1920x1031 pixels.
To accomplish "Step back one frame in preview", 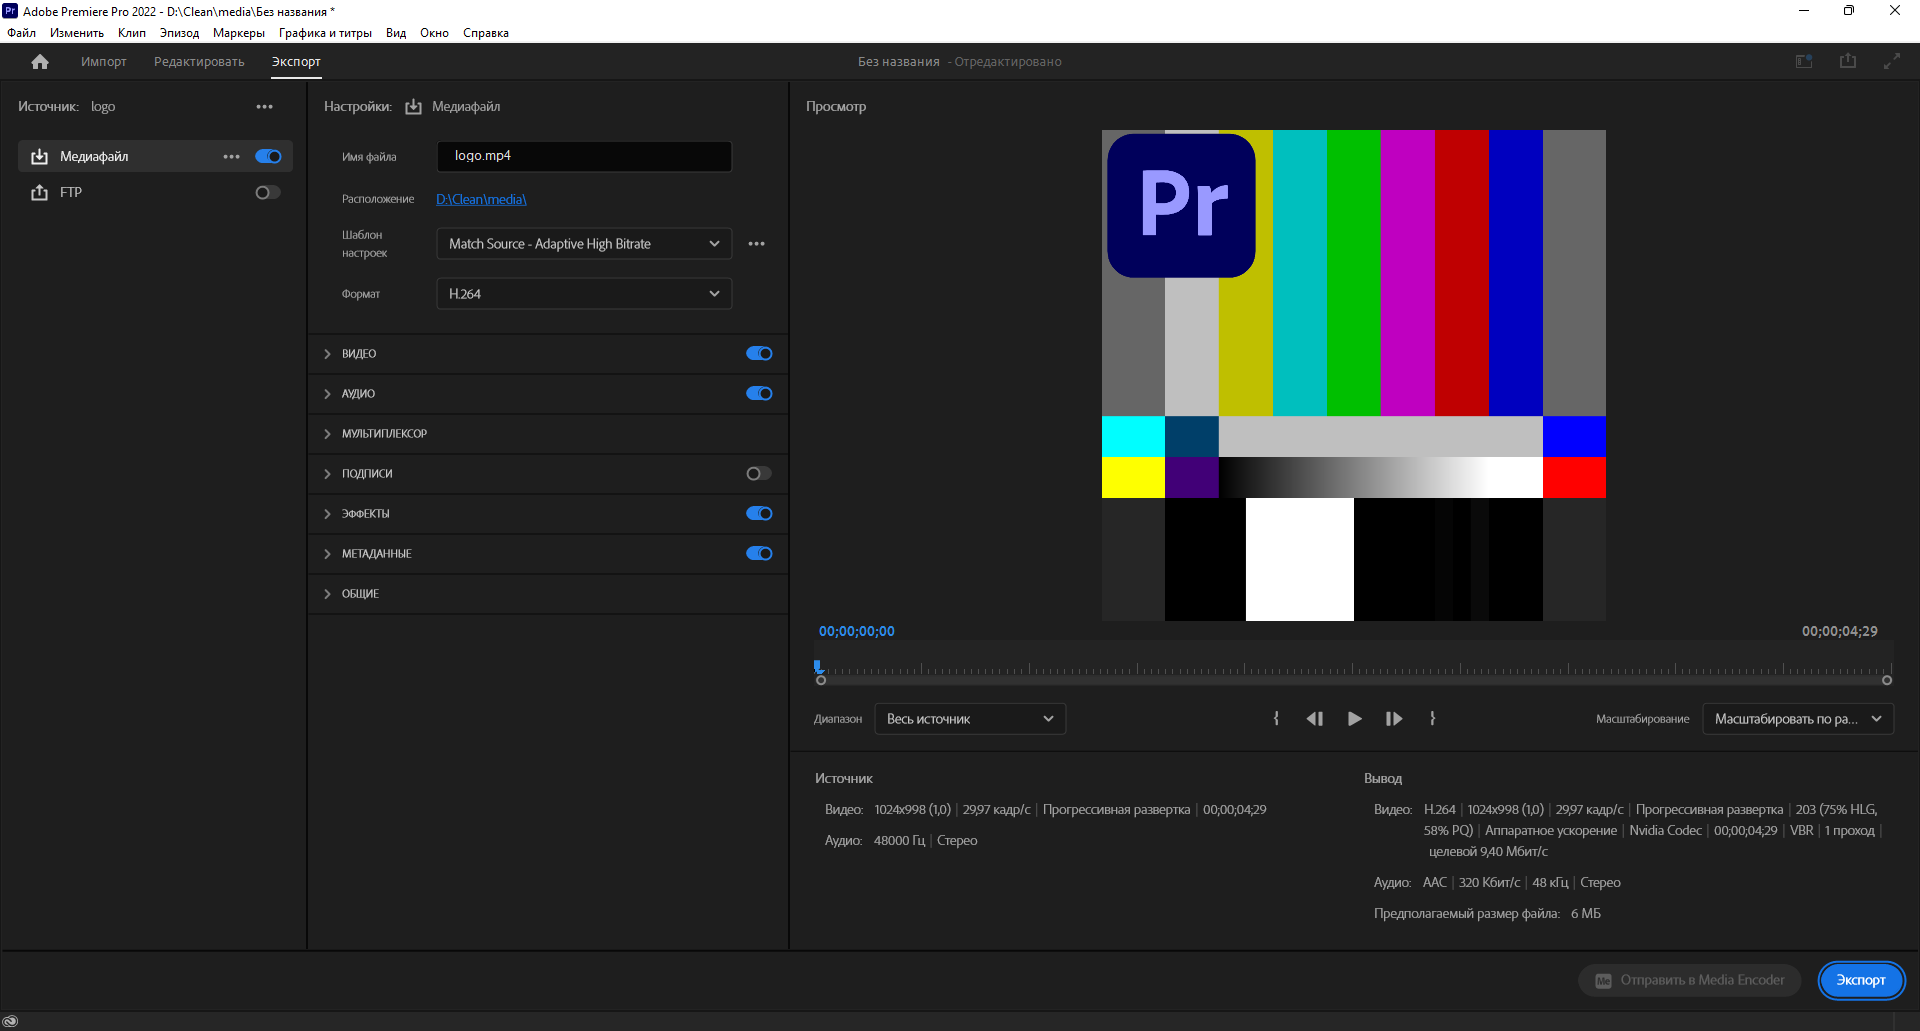I will [1314, 719].
